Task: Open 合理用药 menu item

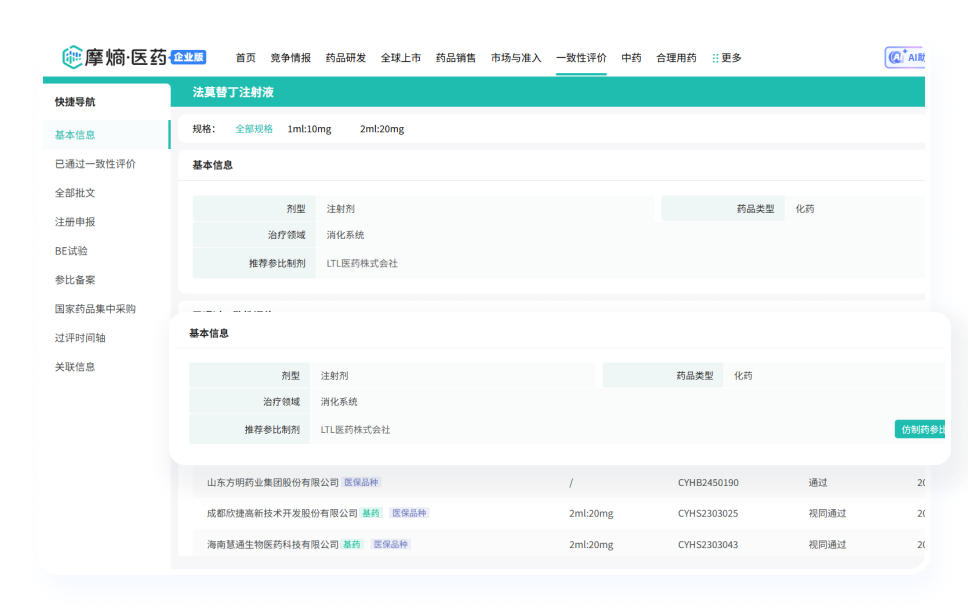Action: tap(676, 57)
